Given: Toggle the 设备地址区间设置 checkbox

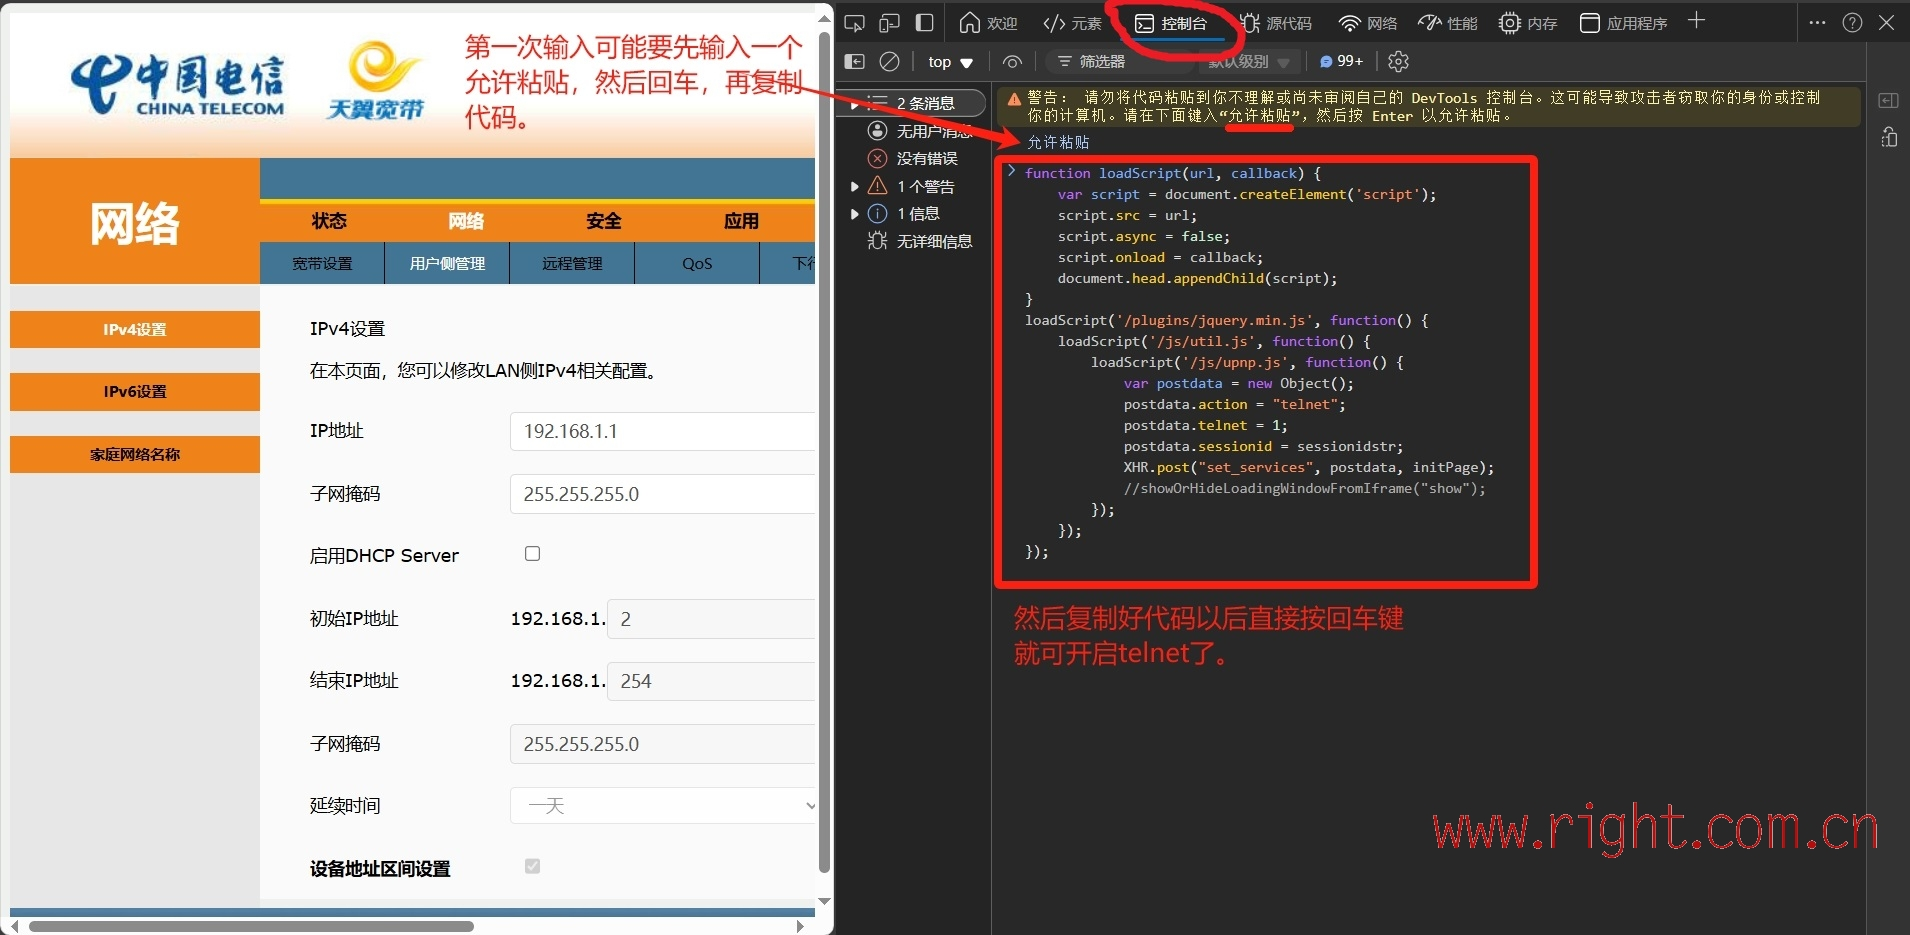Looking at the screenshot, I should 532,866.
